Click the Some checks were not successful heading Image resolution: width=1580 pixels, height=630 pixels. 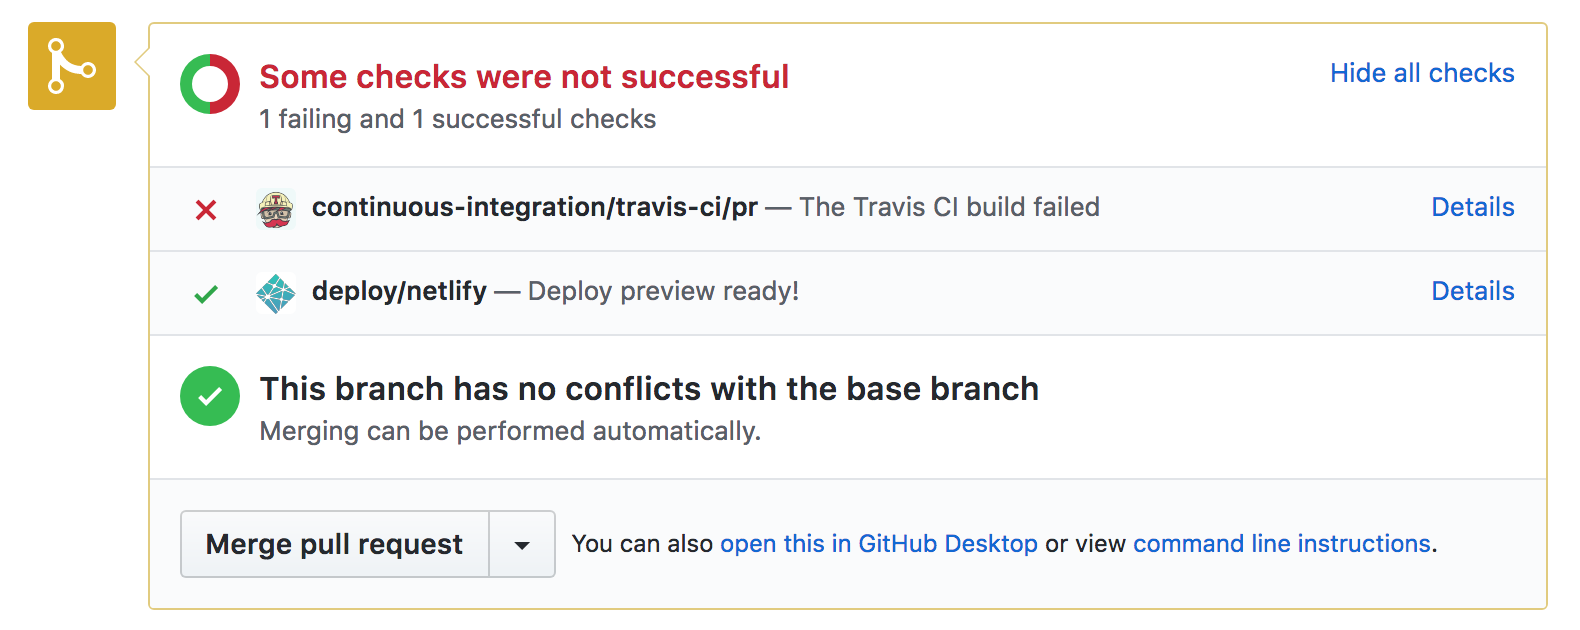coord(524,77)
